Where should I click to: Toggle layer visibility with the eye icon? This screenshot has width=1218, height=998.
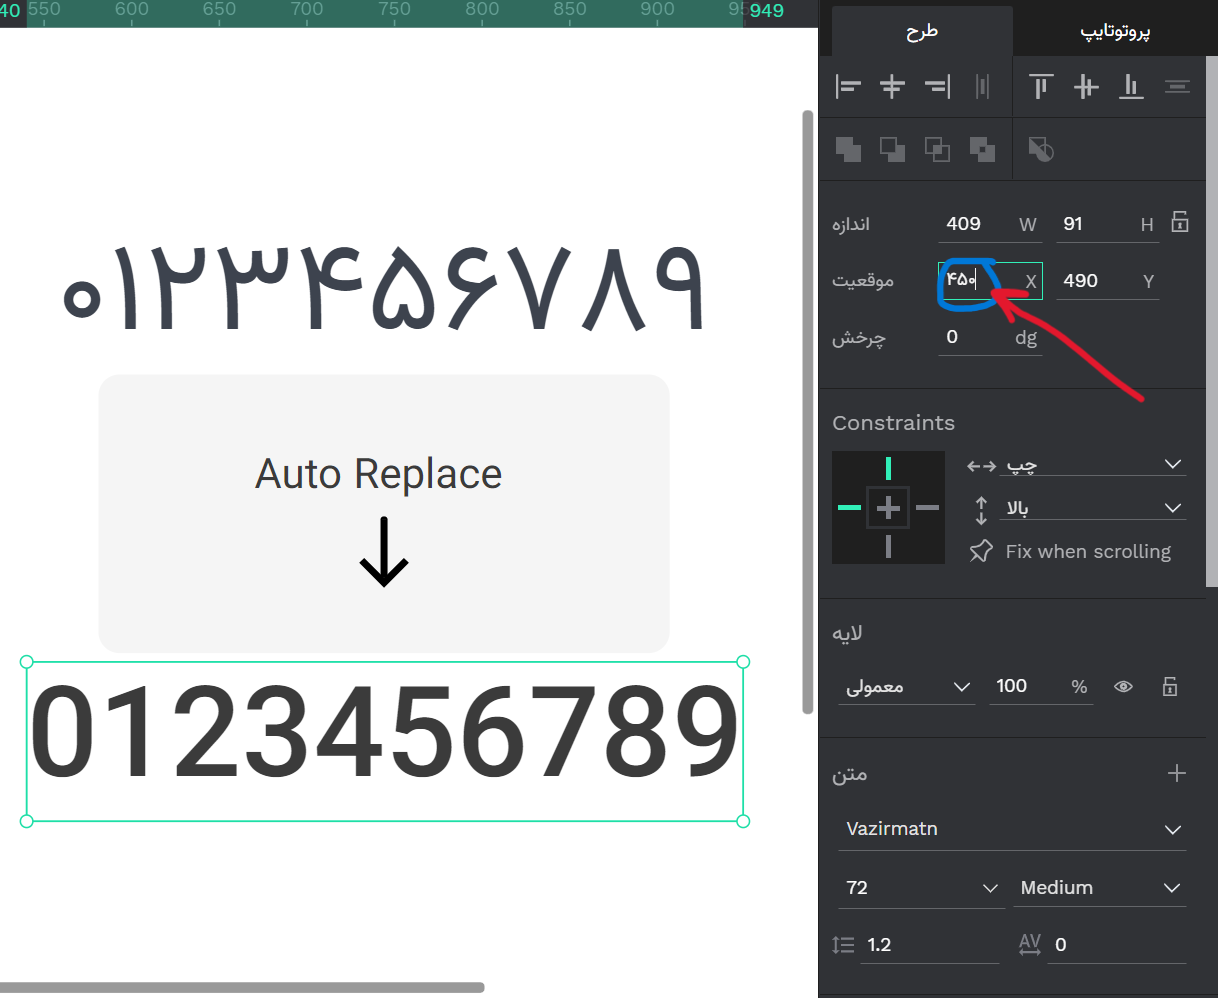1123,686
